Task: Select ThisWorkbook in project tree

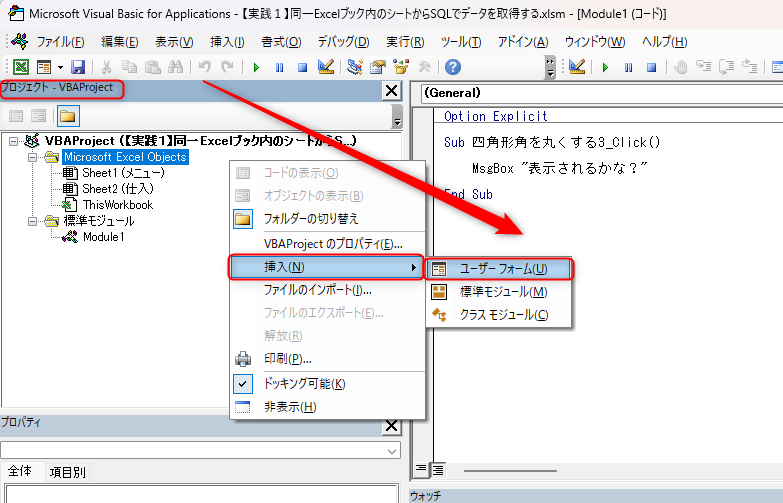Action: 118,205
